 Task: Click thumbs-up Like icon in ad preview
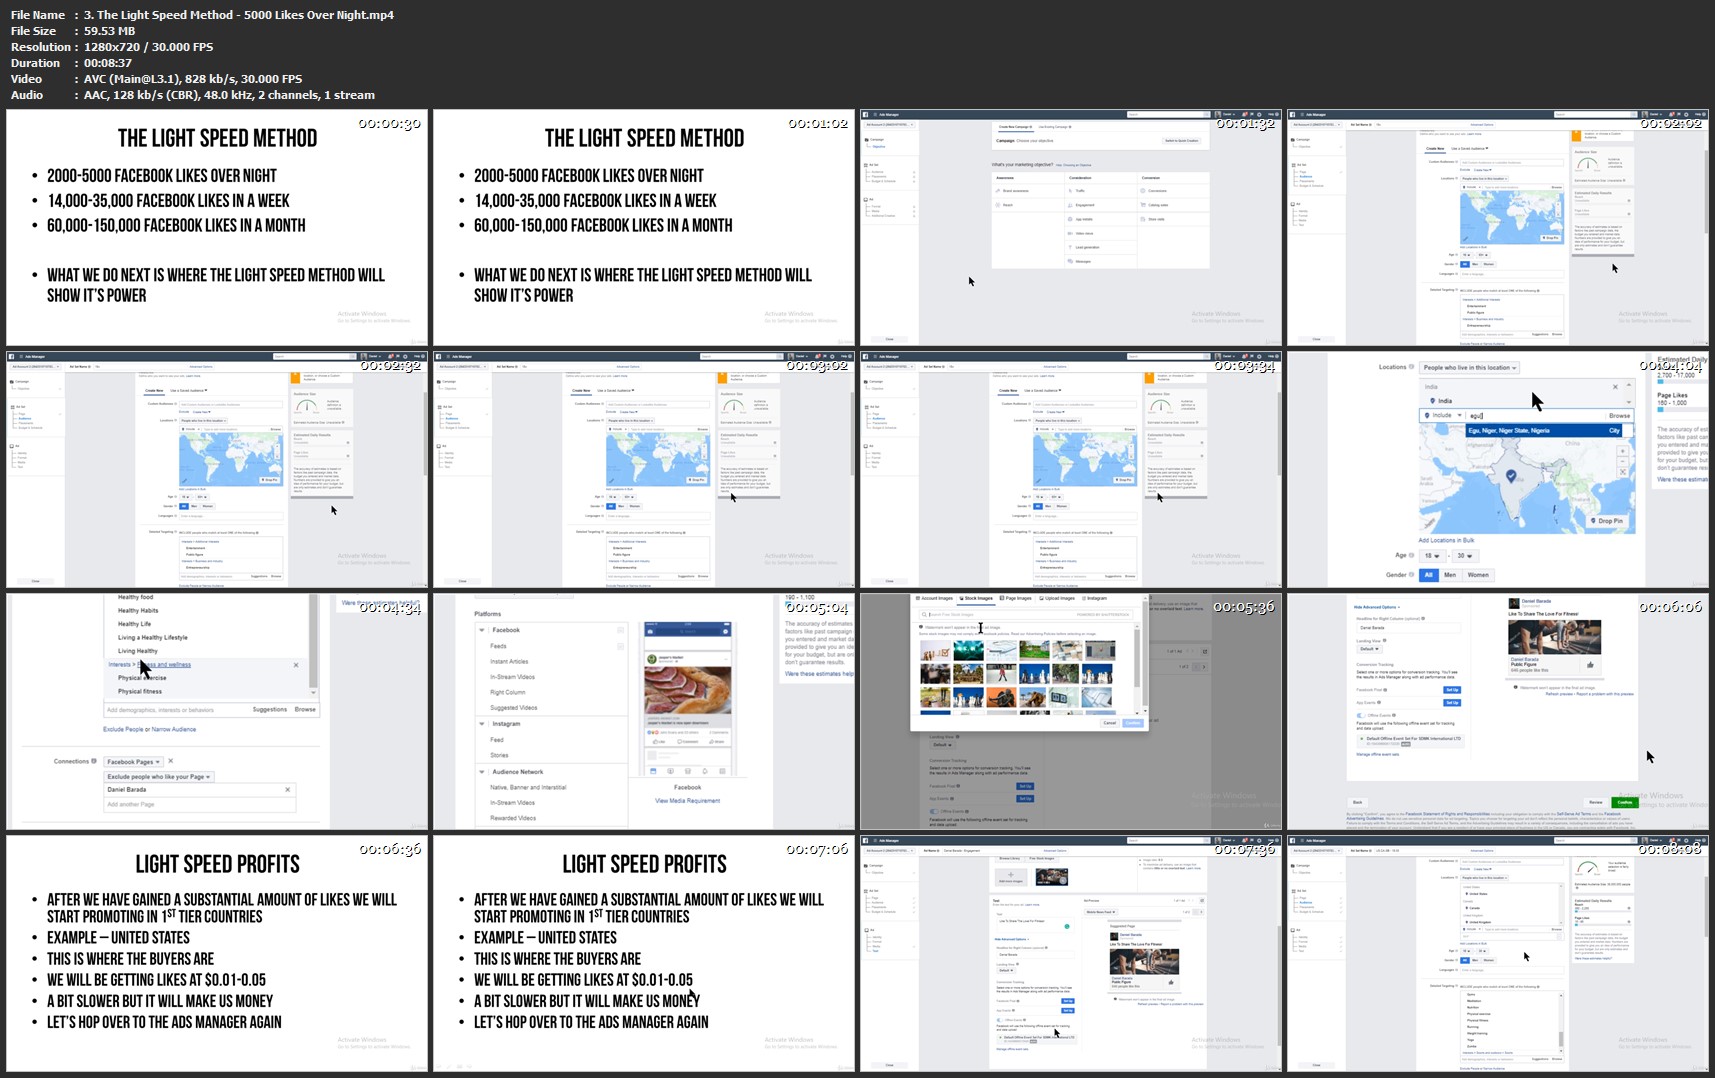point(1590,665)
